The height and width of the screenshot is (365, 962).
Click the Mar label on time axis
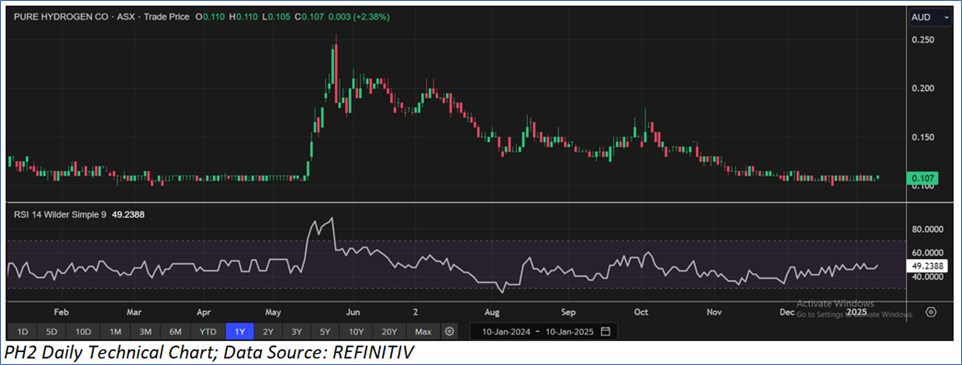[134, 312]
